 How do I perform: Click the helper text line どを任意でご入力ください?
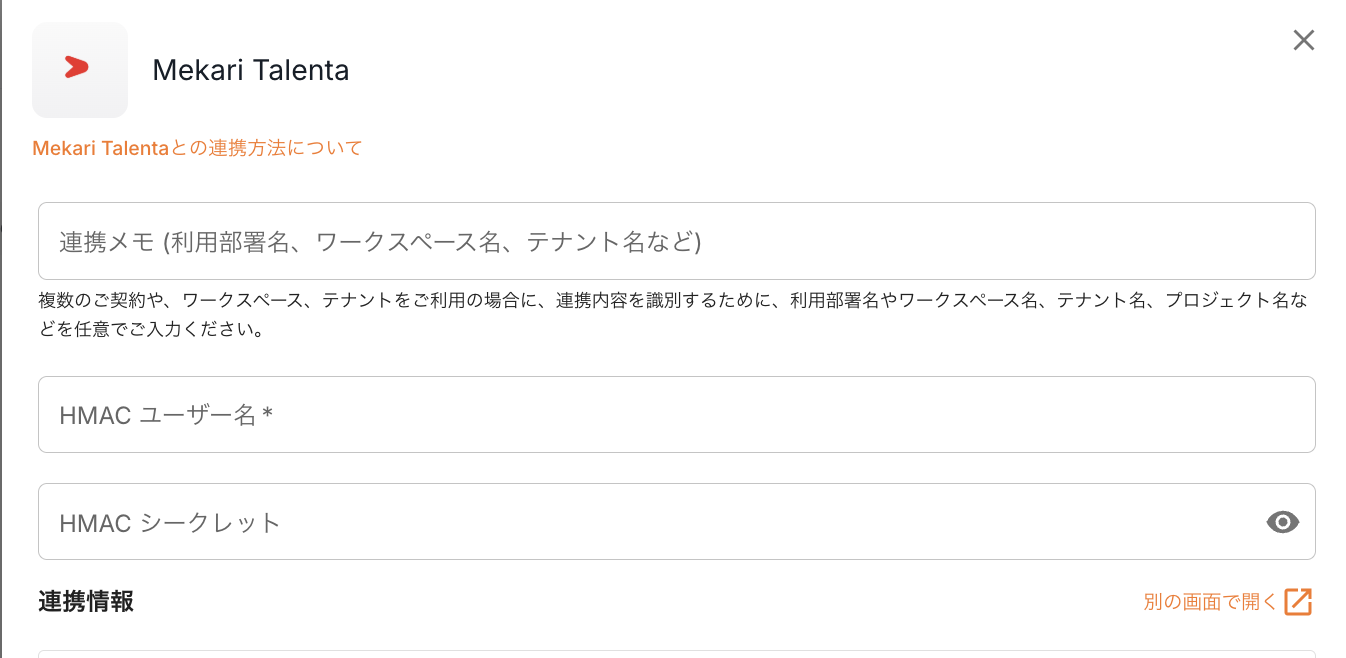[x=151, y=329]
